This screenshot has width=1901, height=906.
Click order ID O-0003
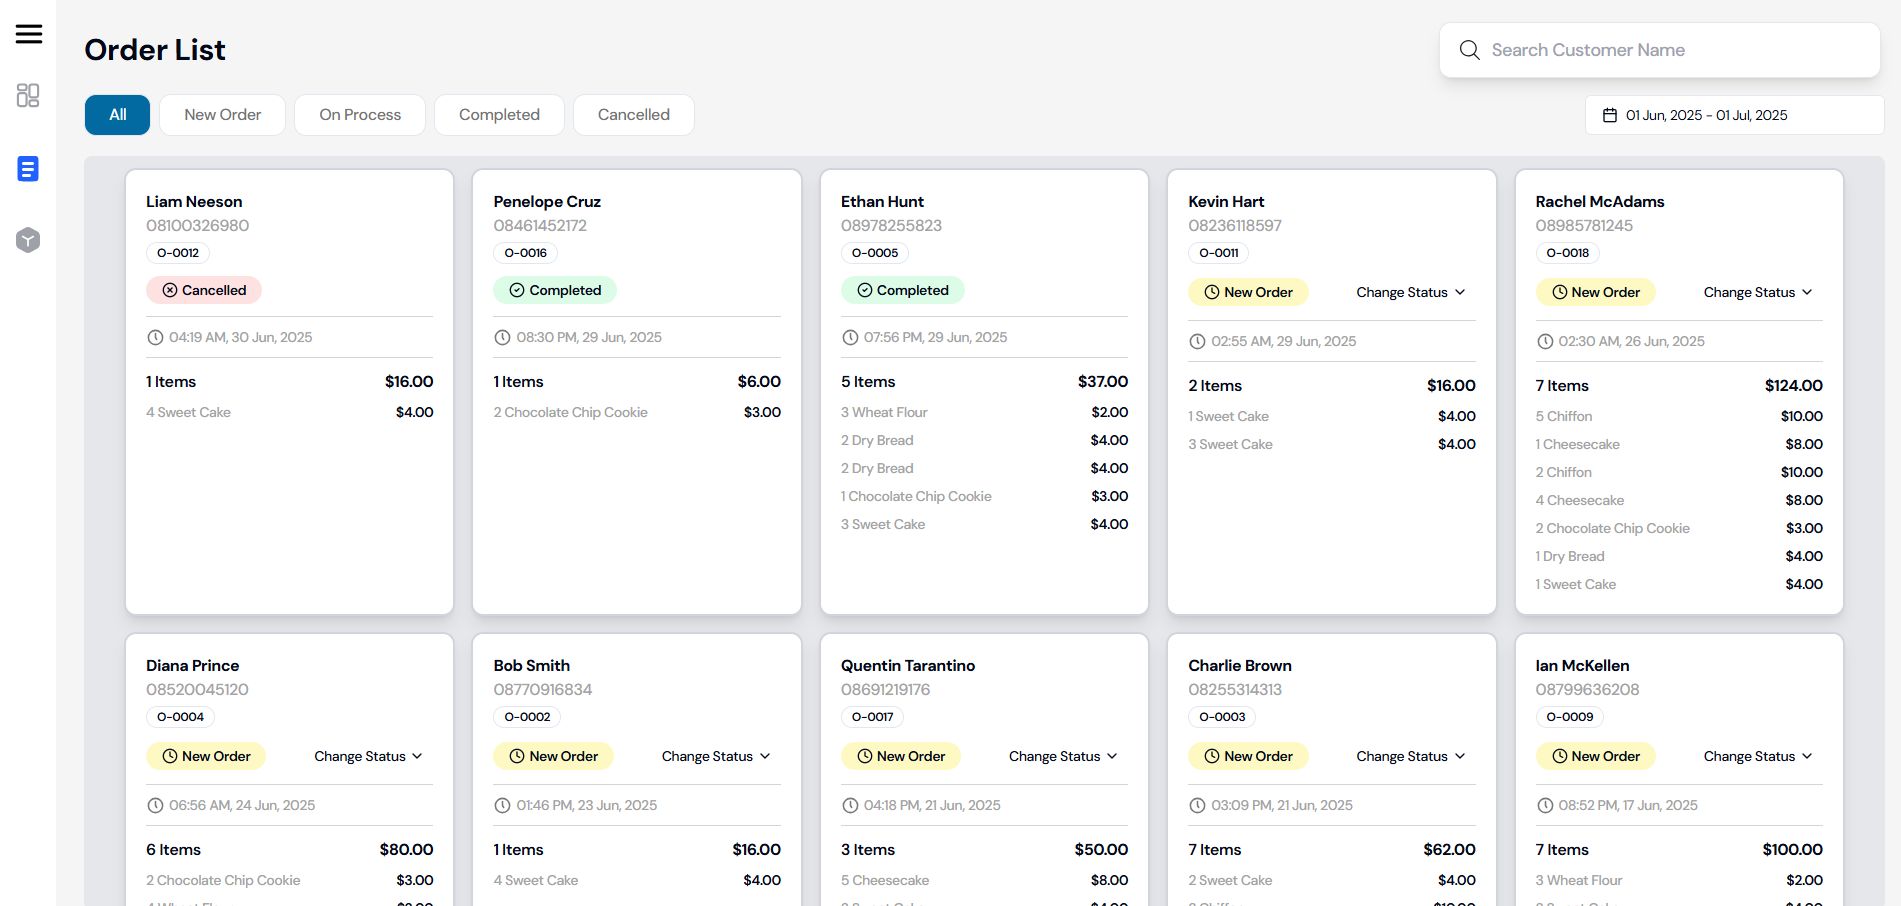(x=1222, y=717)
